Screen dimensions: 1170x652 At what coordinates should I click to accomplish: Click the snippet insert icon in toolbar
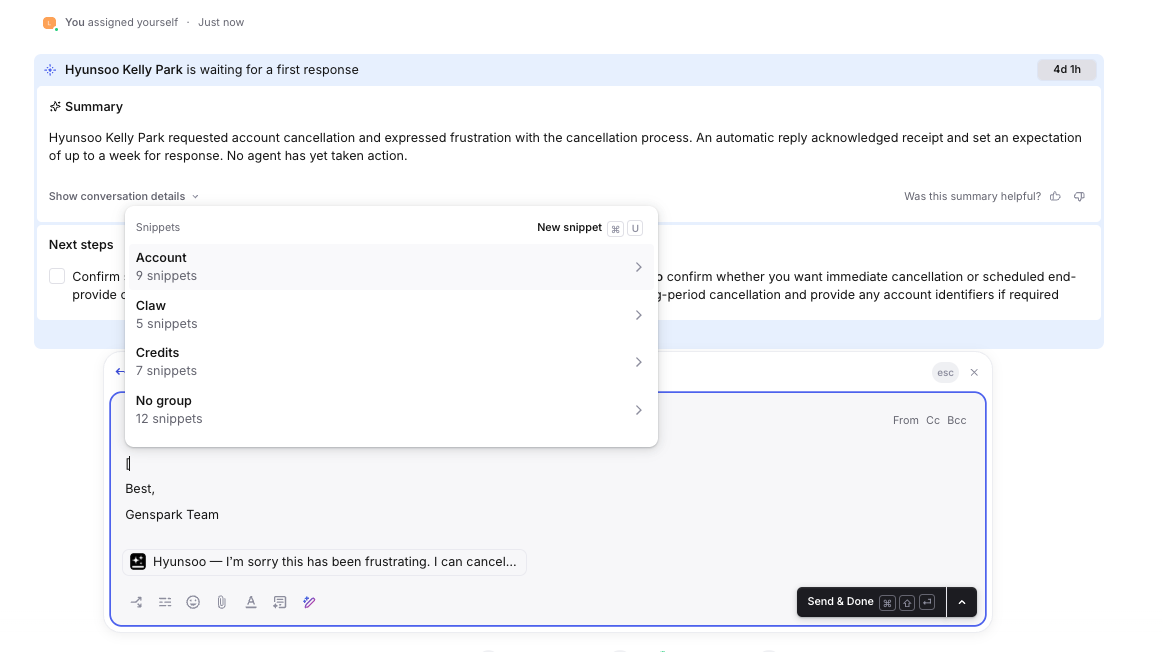(x=280, y=602)
